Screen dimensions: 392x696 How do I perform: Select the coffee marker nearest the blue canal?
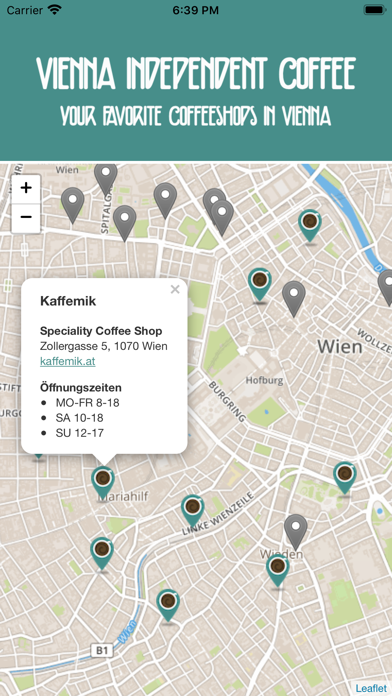[310, 226]
